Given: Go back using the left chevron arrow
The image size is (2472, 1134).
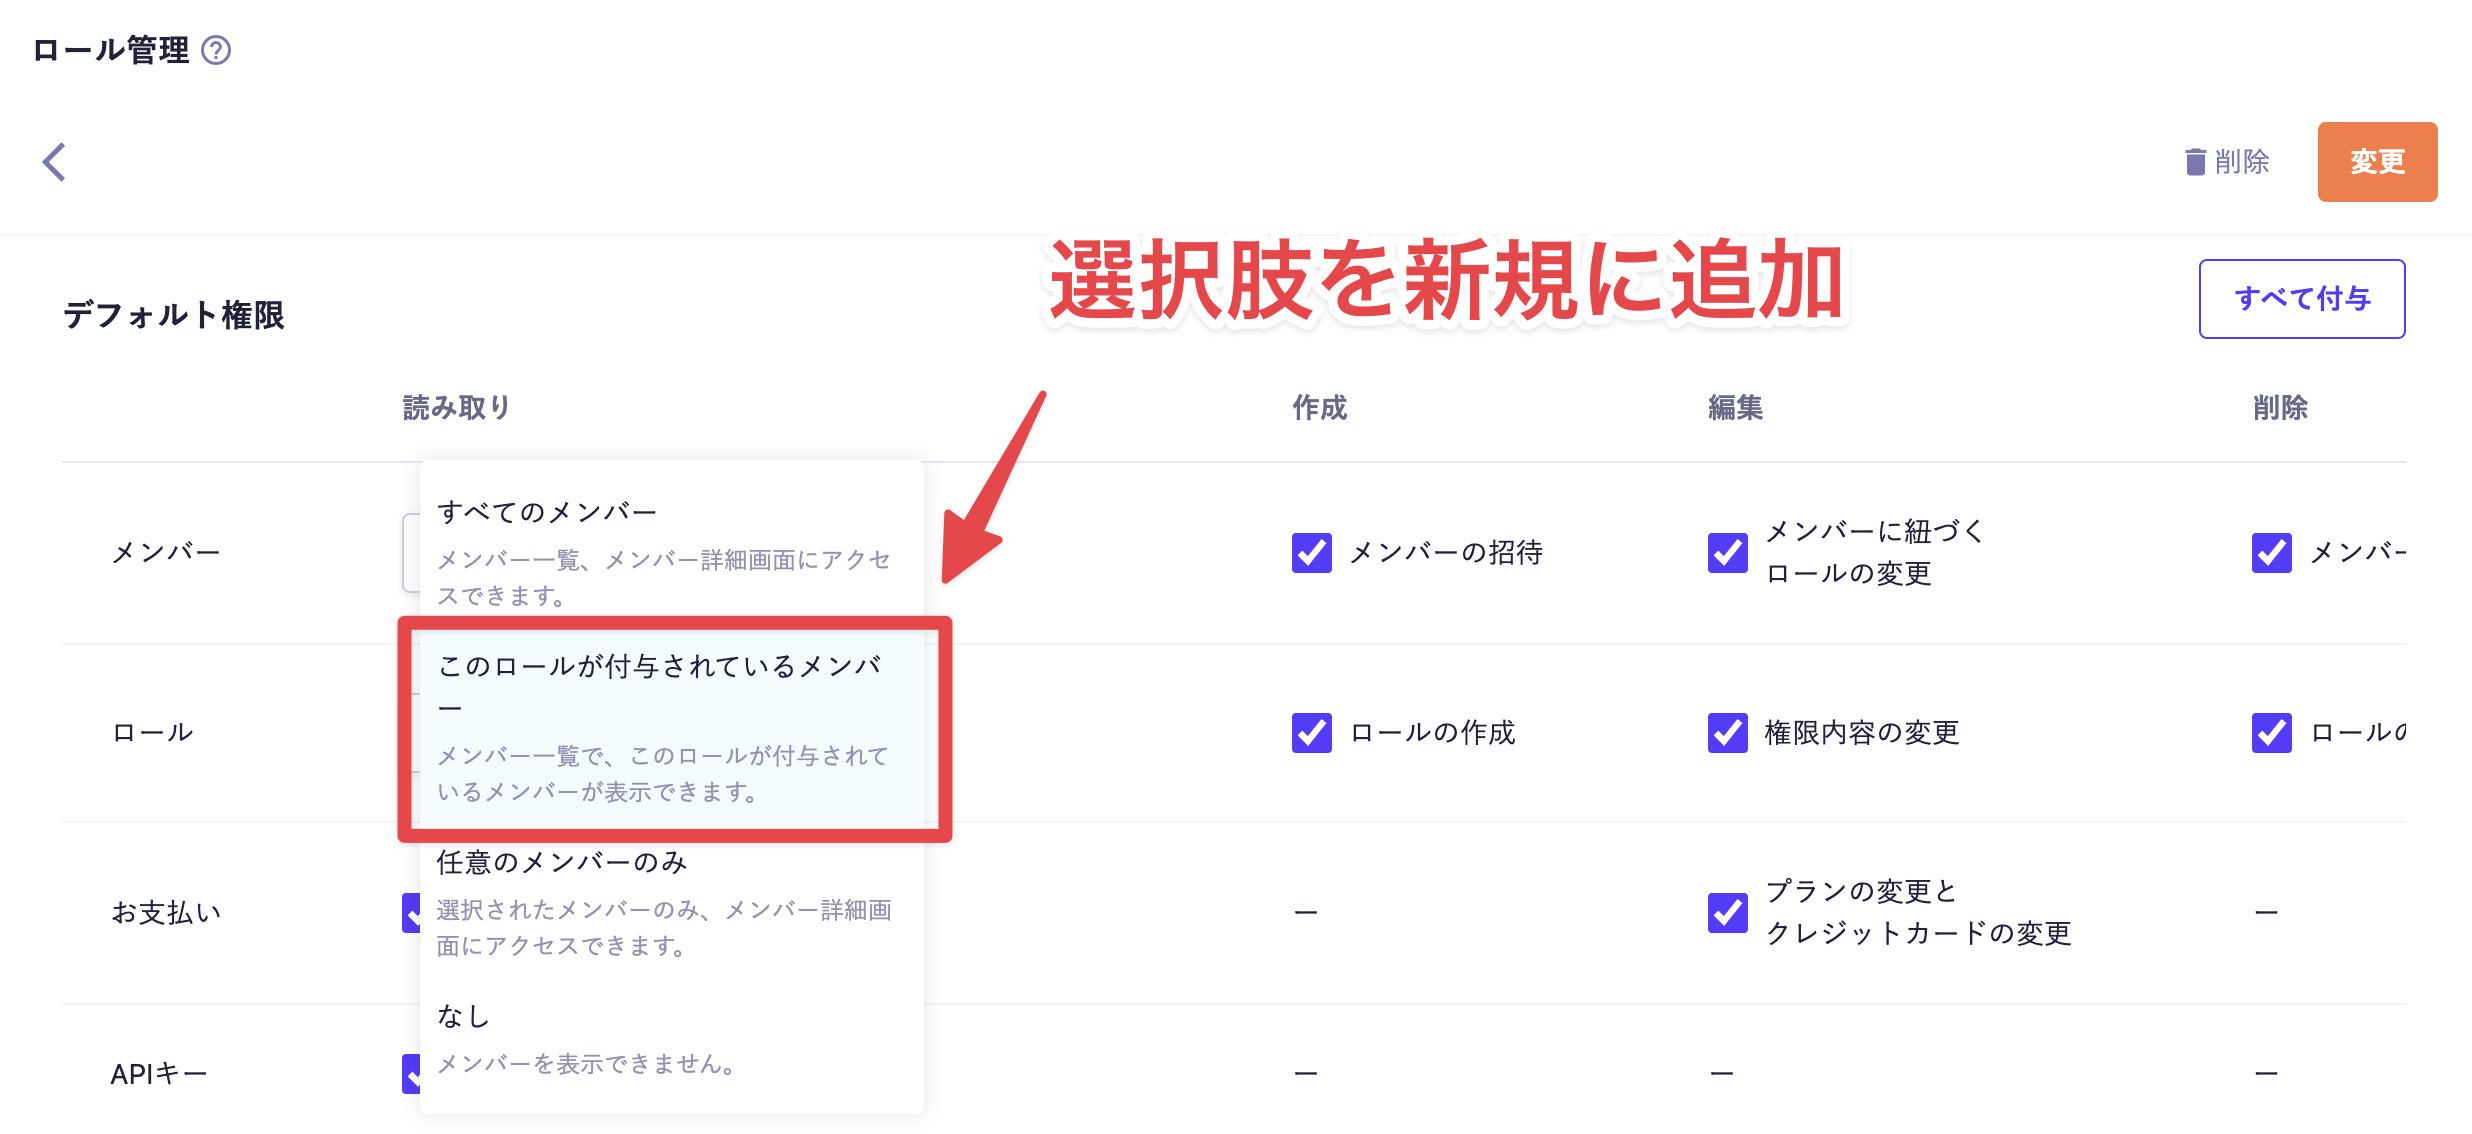Looking at the screenshot, I should (x=55, y=162).
